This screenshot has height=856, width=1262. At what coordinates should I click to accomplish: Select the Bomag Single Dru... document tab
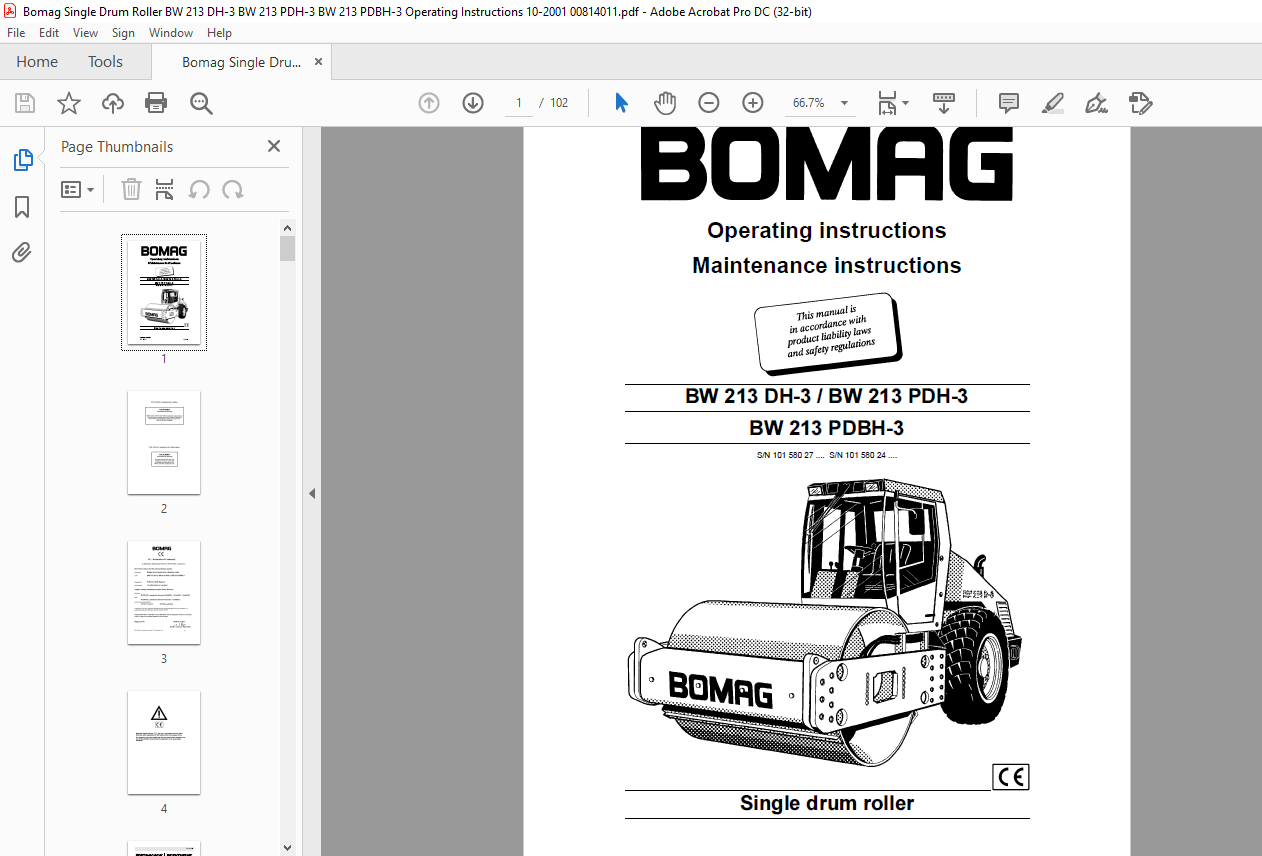click(x=241, y=62)
